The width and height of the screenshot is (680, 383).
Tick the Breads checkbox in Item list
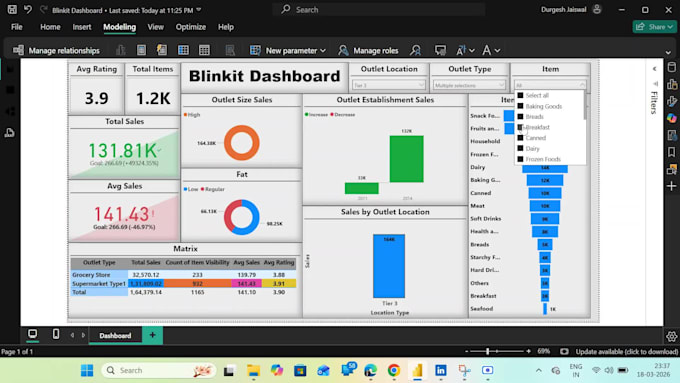(x=520, y=117)
